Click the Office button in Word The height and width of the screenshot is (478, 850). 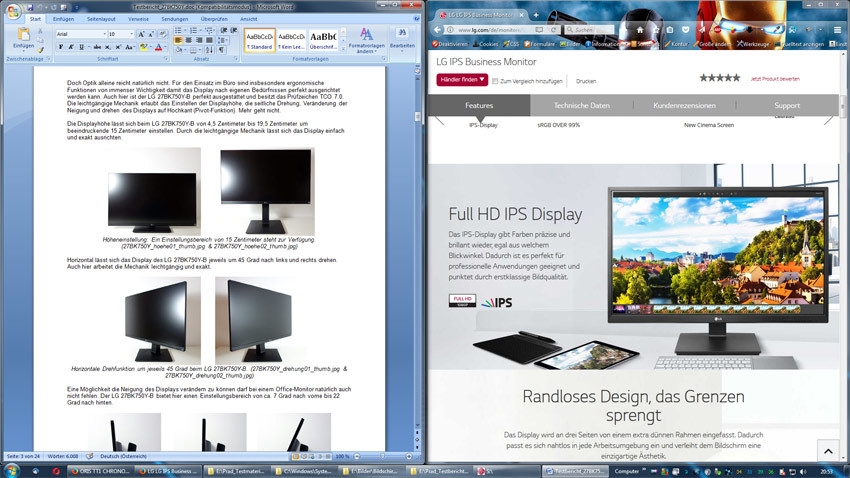(x=12, y=10)
